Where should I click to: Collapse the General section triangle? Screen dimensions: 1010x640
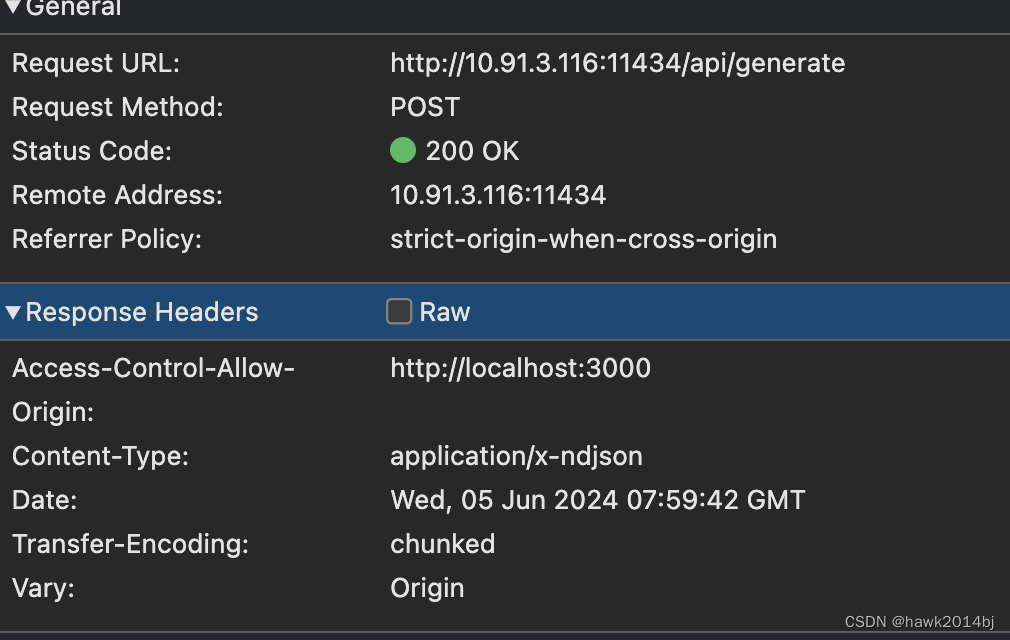click(13, 8)
